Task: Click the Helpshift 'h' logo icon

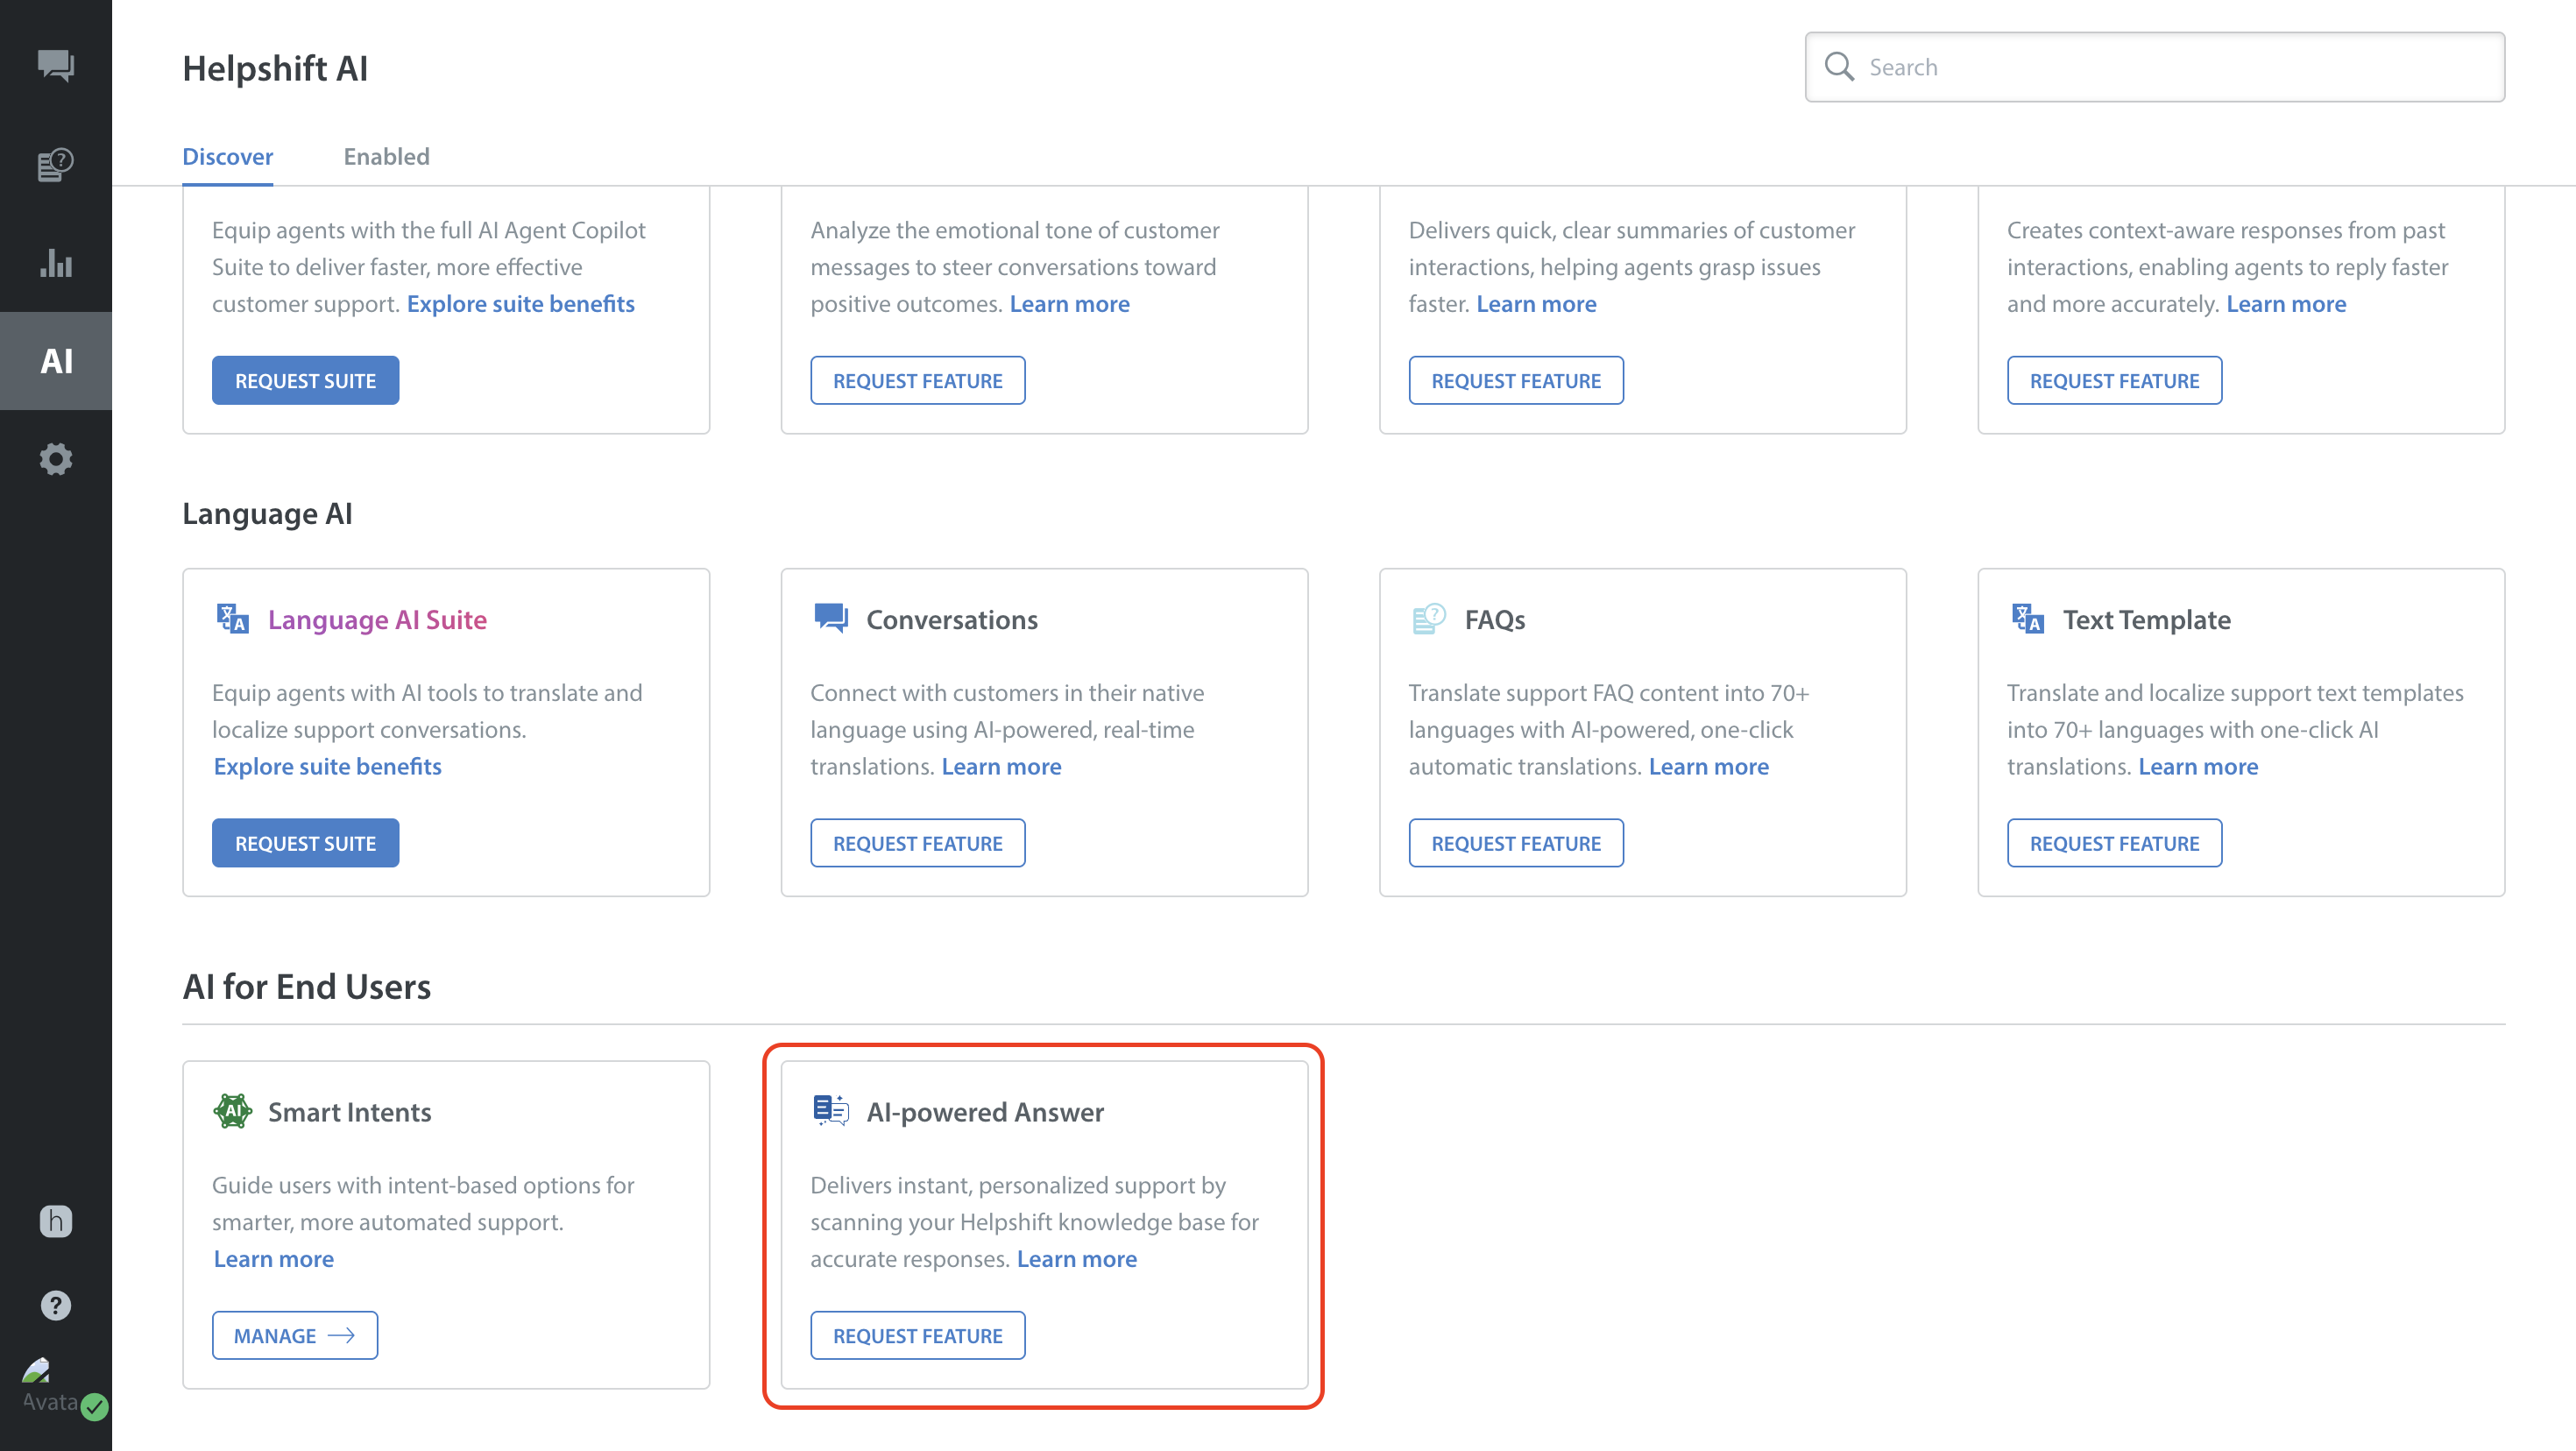Action: 56,1220
